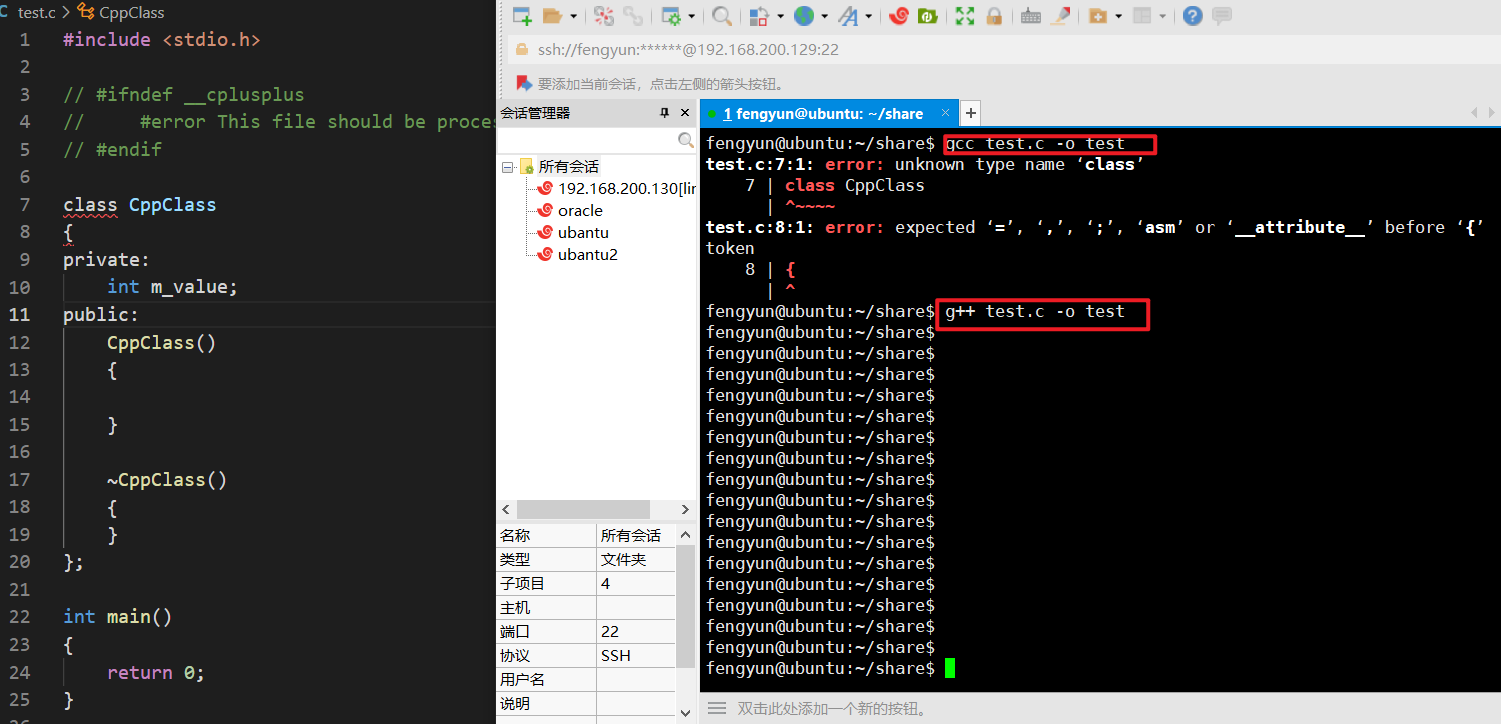
Task: Open help with the blue question mark icon
Action: [x=1192, y=16]
